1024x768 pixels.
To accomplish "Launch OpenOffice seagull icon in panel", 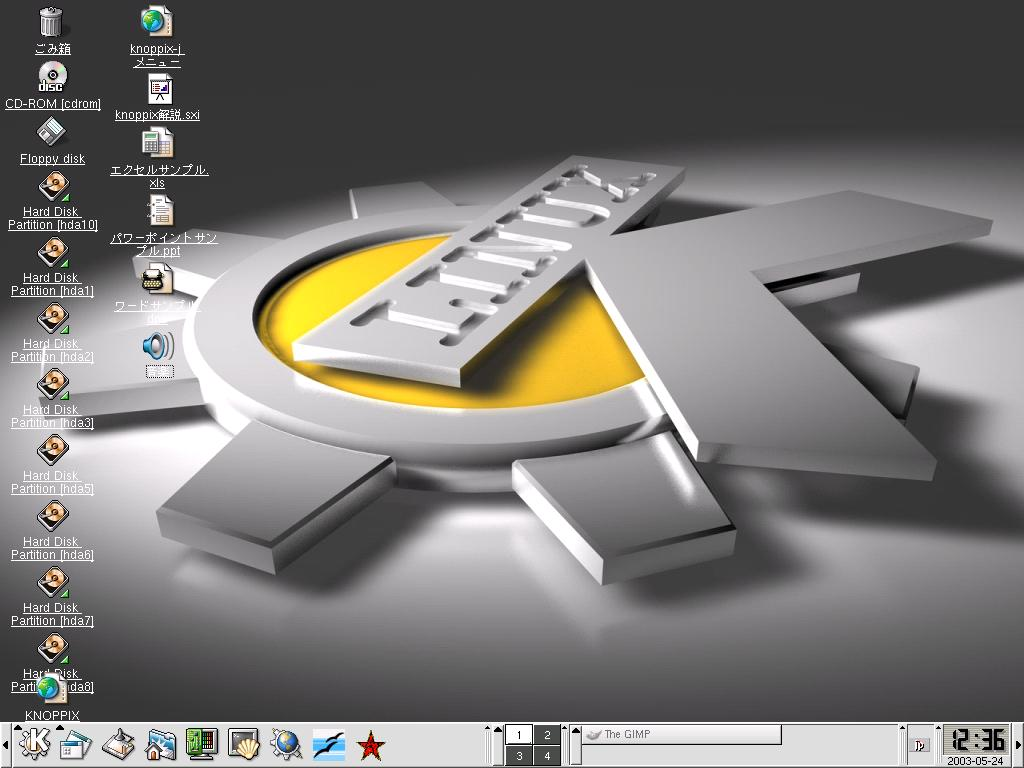I will 329,744.
